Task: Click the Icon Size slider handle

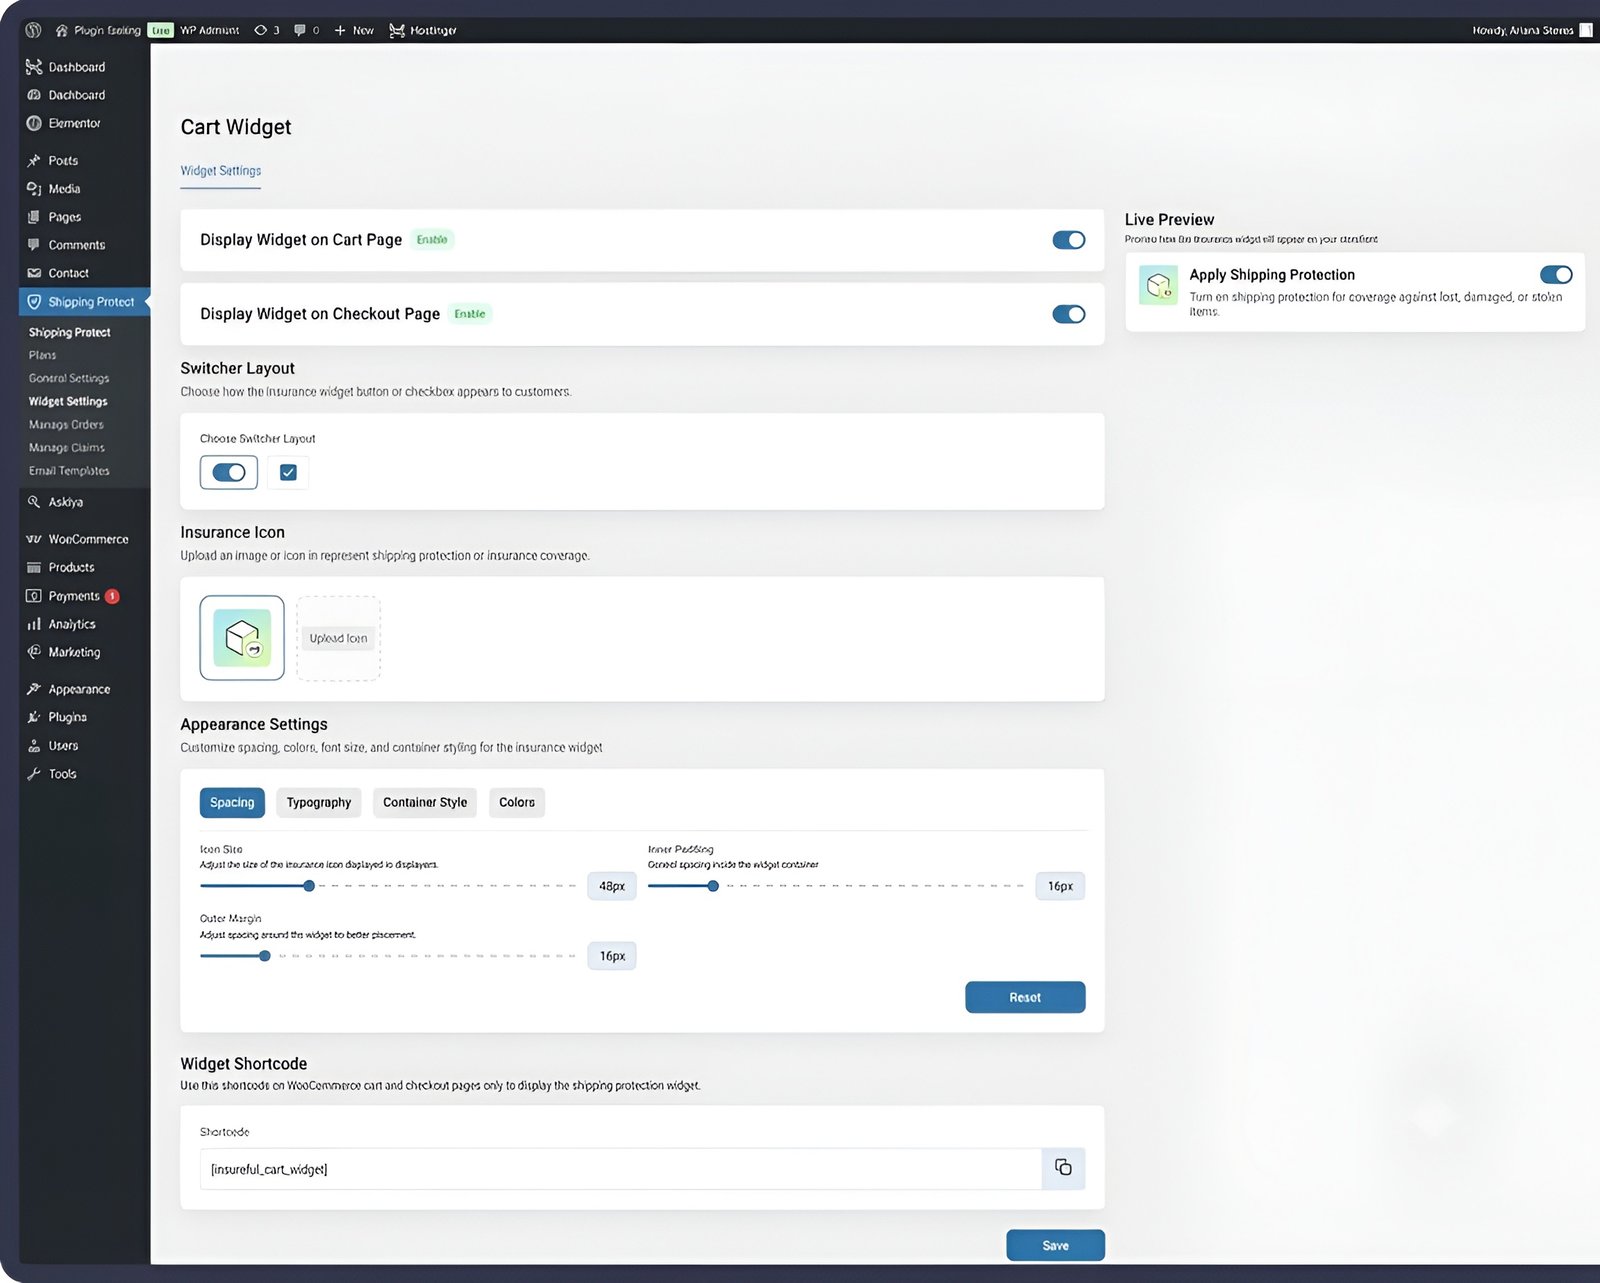Action: click(309, 886)
